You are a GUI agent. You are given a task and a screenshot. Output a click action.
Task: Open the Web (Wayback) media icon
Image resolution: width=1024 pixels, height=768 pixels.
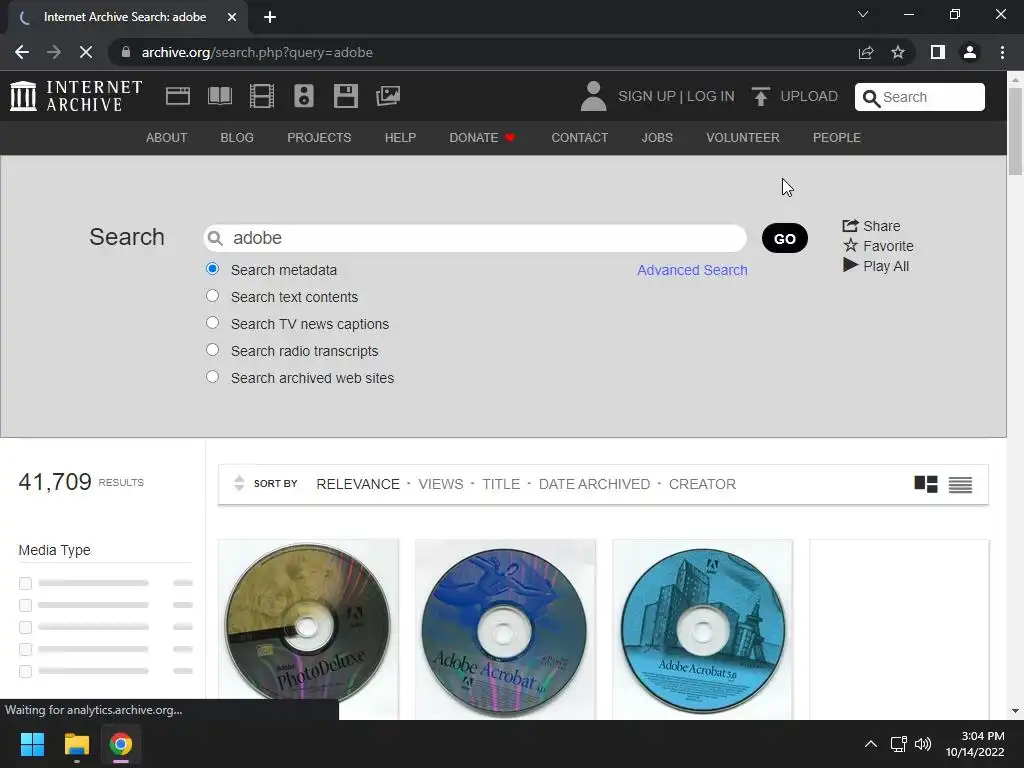pos(178,96)
